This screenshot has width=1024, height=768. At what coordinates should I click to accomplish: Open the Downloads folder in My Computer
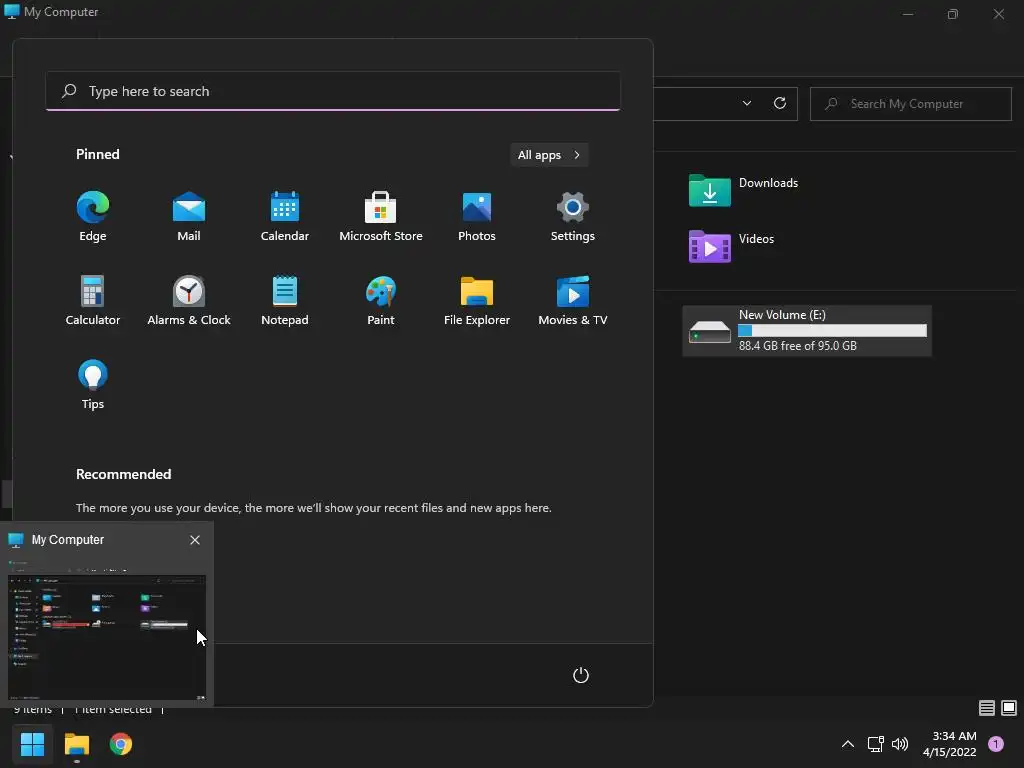coord(743,189)
